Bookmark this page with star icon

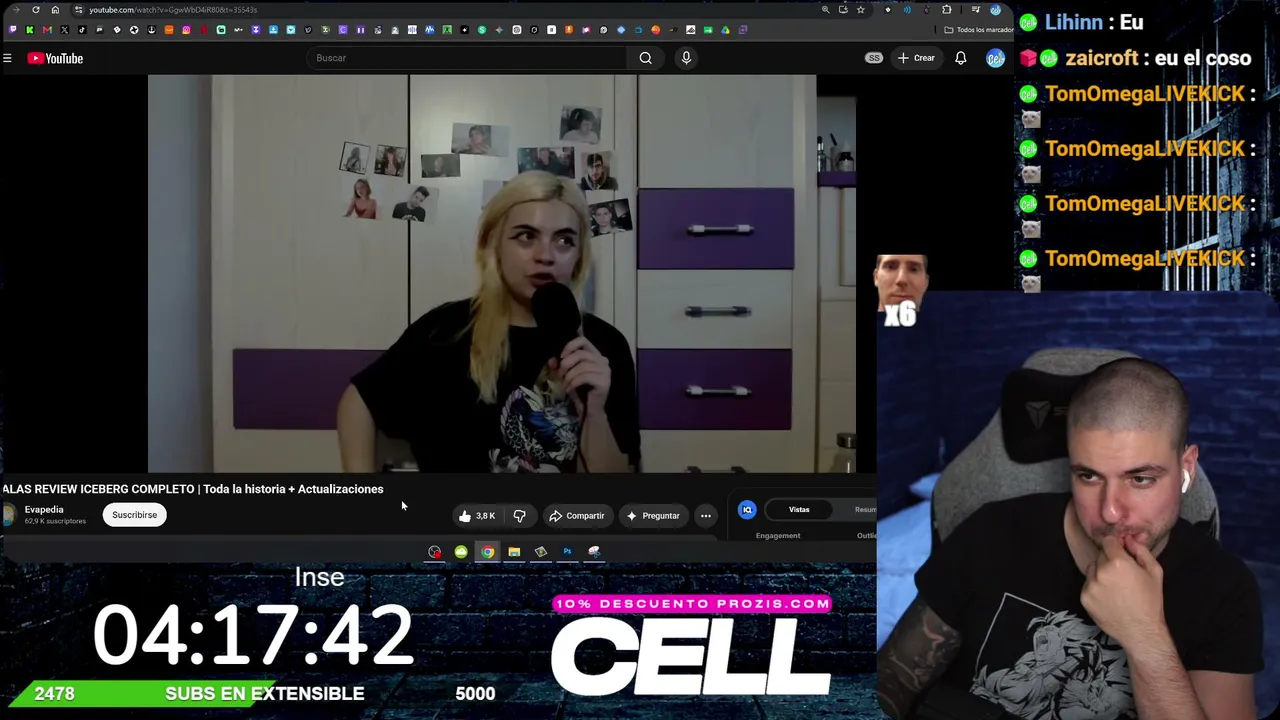click(x=860, y=10)
